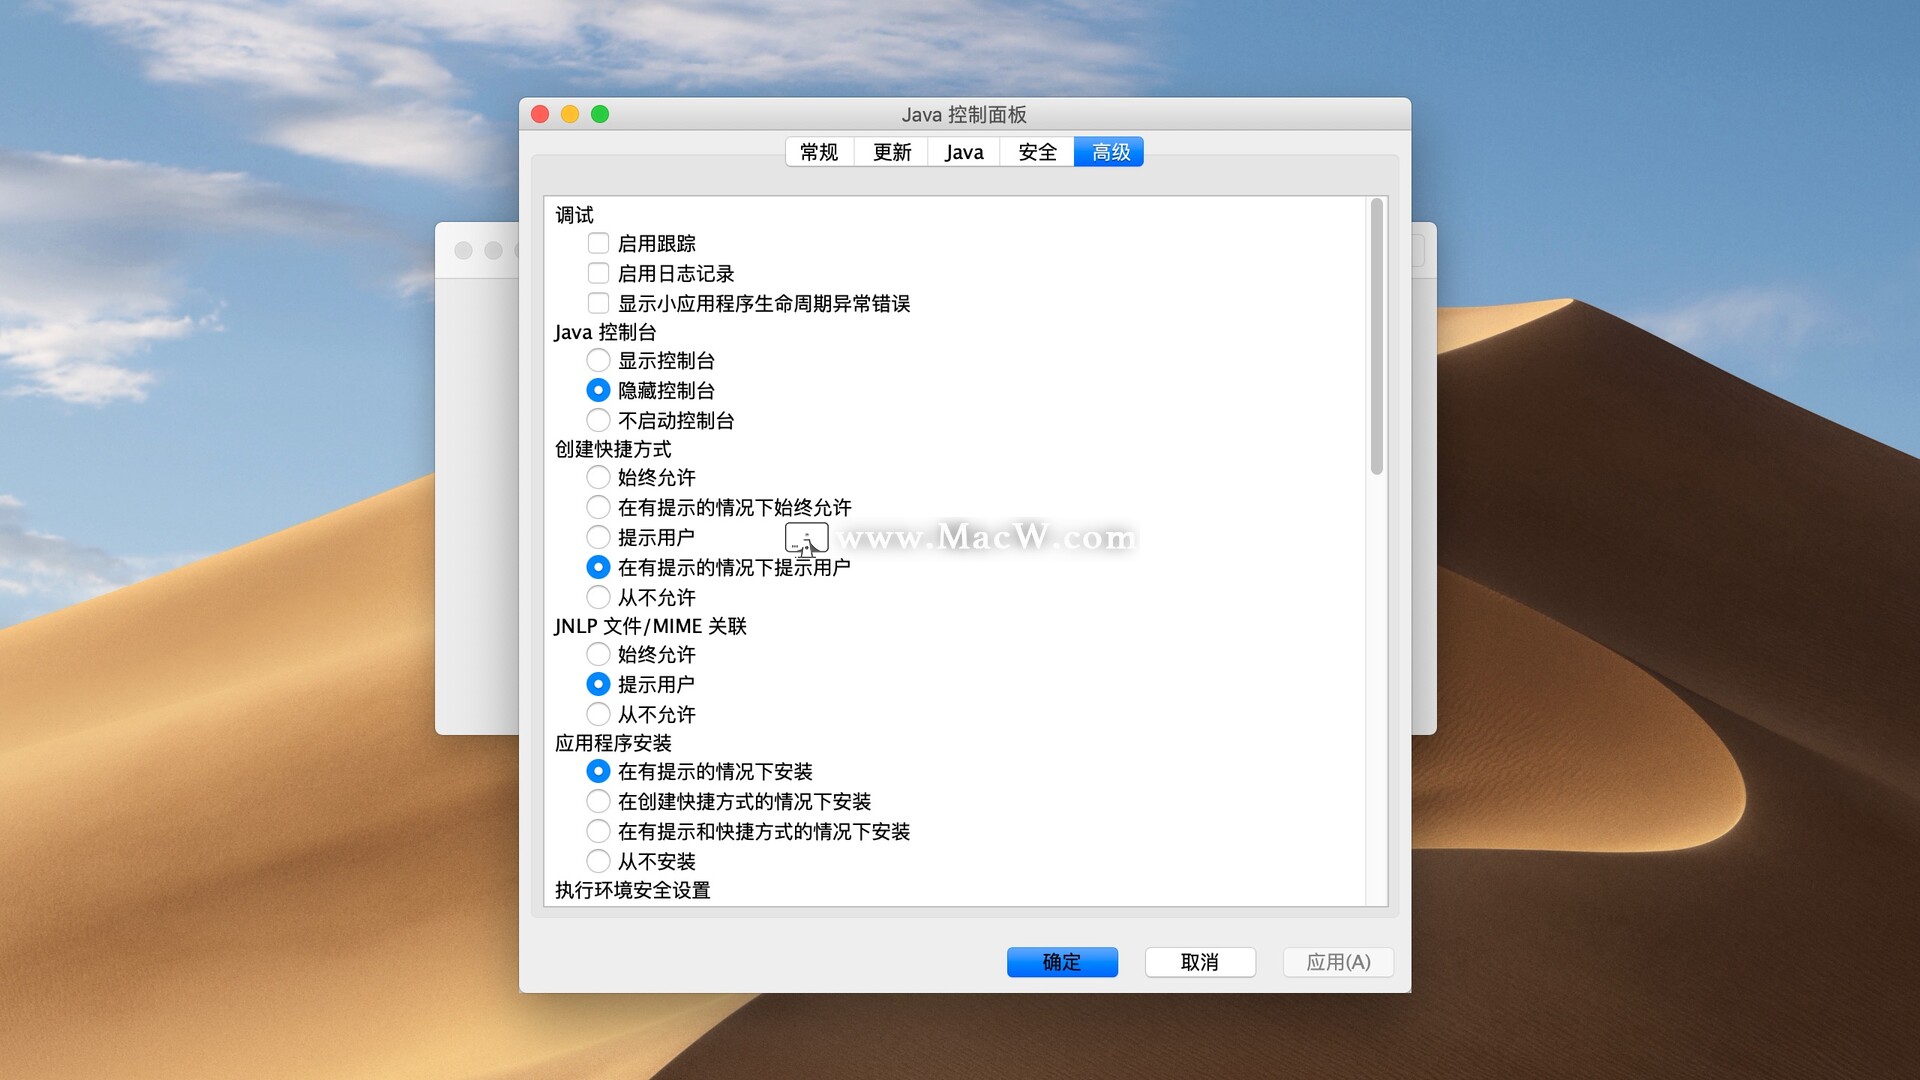
Task: Tick 显示小应用程序生命周期异常错误 checkbox
Action: 598,303
